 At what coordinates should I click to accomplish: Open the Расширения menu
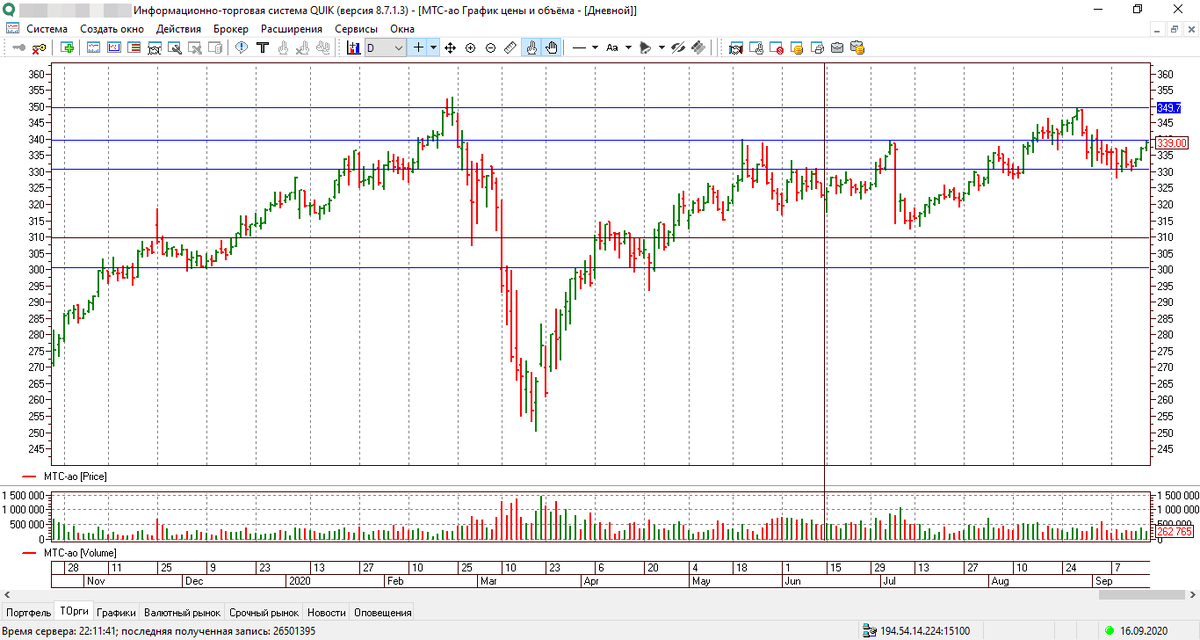[x=292, y=28]
